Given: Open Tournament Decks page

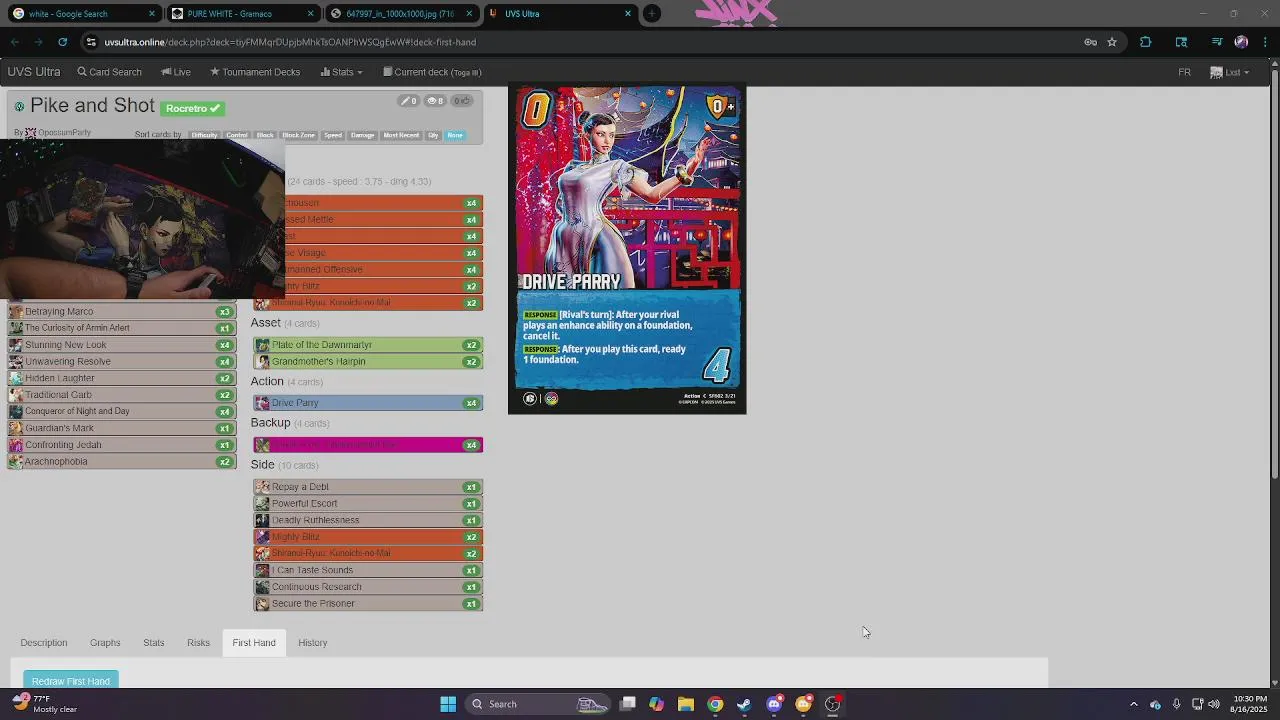Looking at the screenshot, I should click(x=255, y=72).
